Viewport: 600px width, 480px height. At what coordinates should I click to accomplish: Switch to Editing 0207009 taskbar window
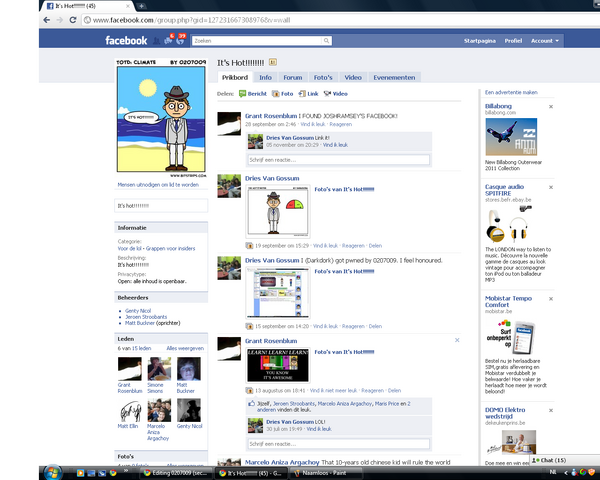click(x=176, y=473)
